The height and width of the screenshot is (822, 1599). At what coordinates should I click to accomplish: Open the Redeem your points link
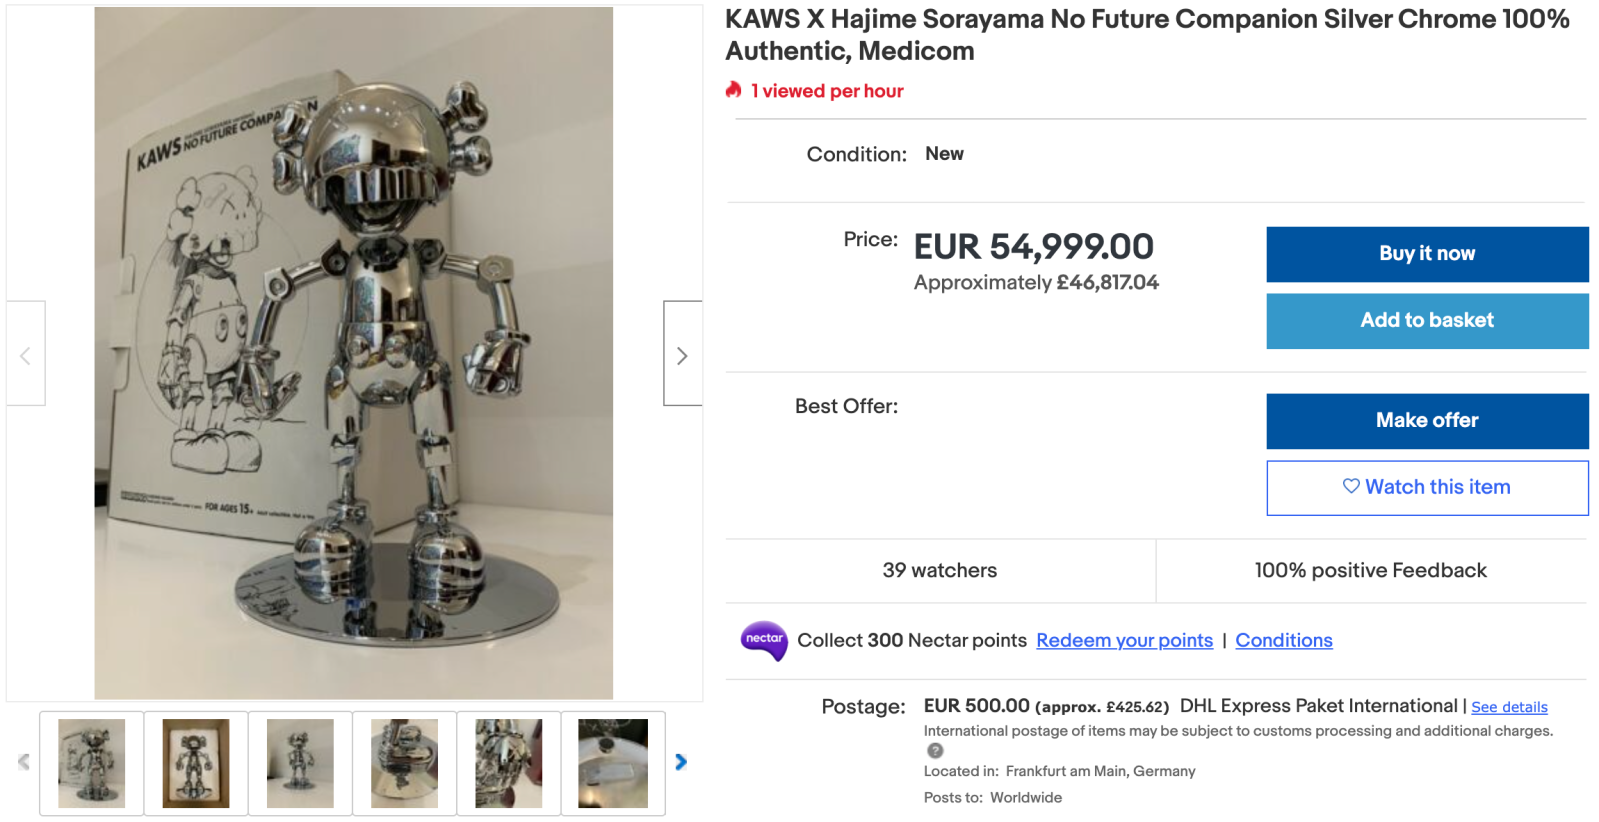pyautogui.click(x=1124, y=641)
